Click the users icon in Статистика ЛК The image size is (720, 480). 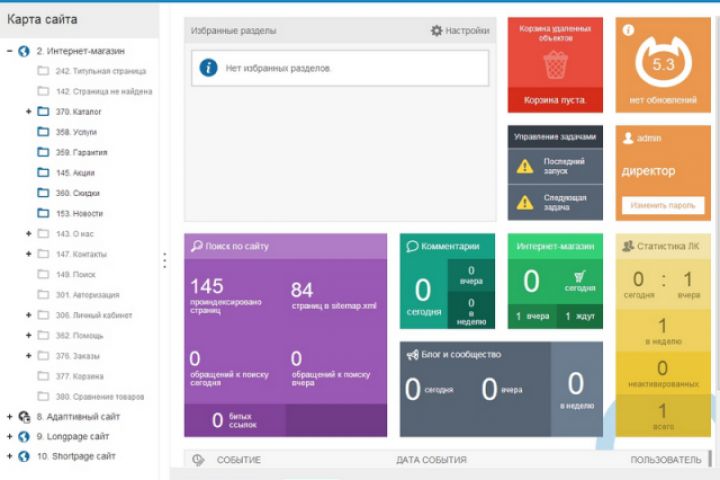[x=628, y=246]
